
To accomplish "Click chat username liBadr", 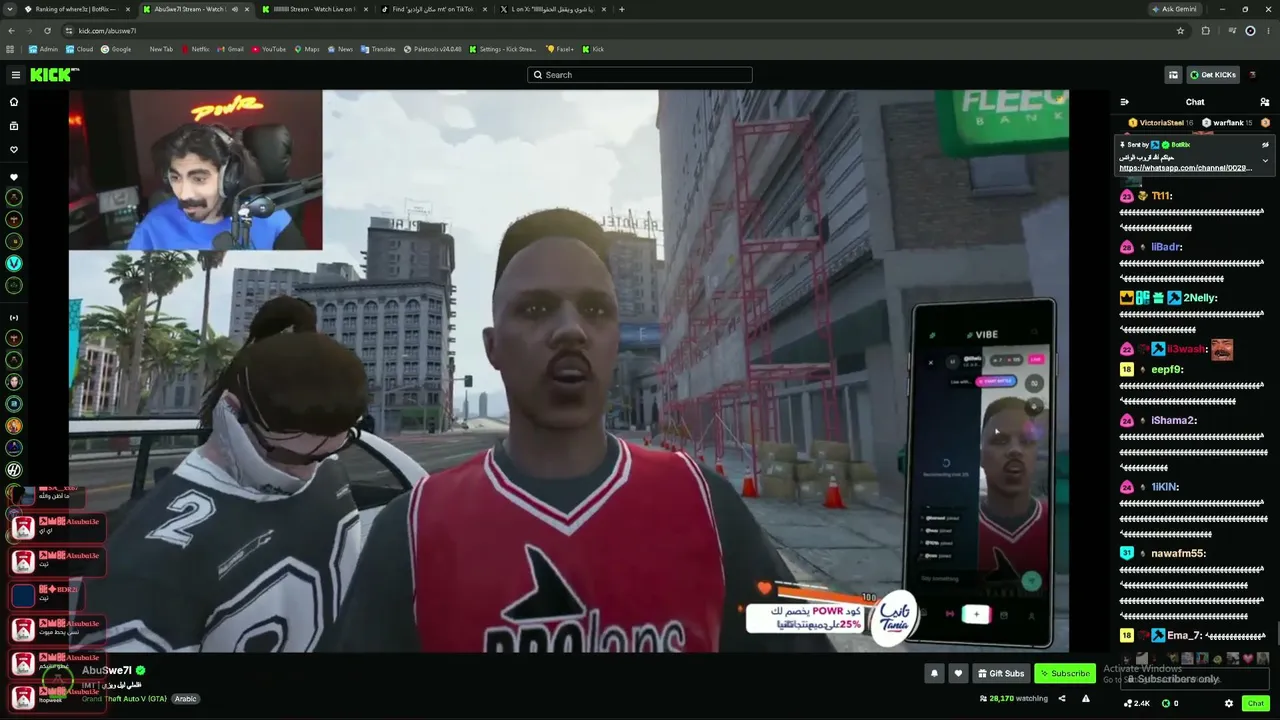I will (1167, 247).
